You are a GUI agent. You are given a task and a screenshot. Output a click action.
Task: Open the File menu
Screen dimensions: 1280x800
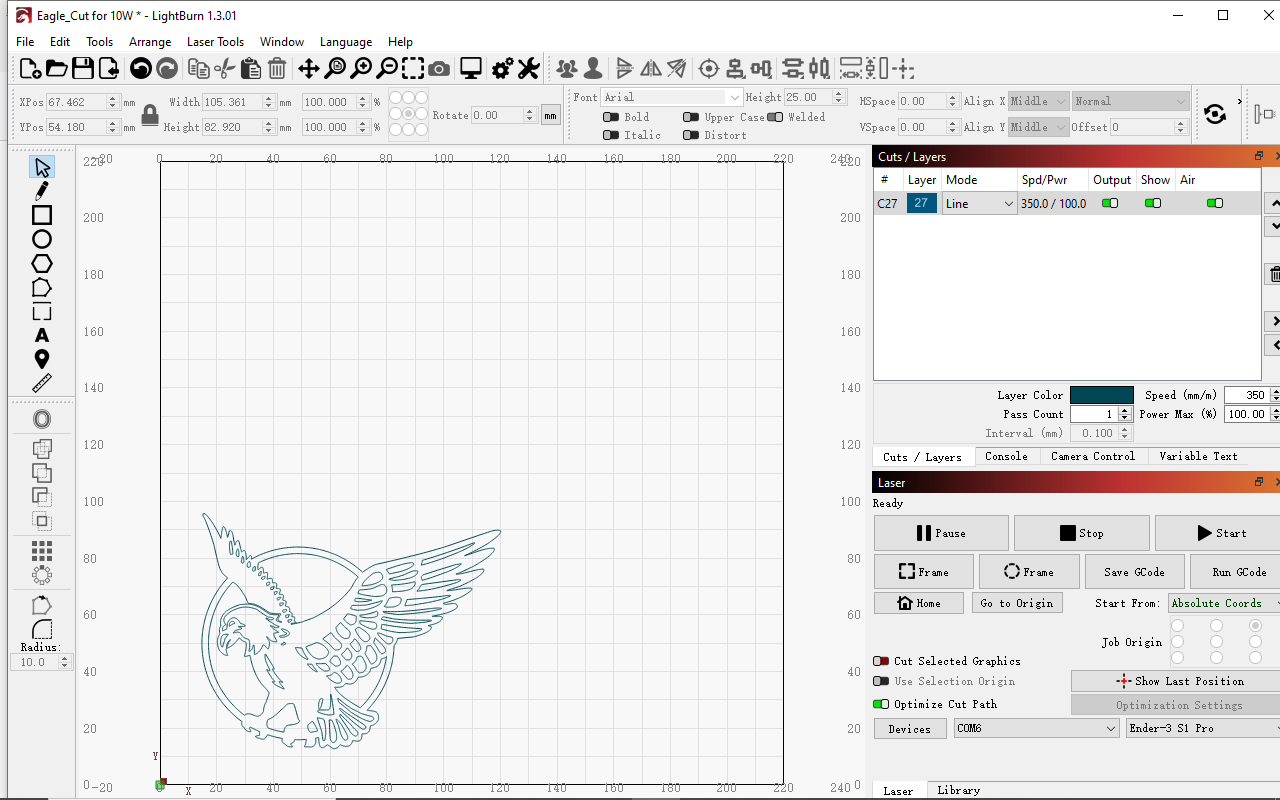[25, 42]
